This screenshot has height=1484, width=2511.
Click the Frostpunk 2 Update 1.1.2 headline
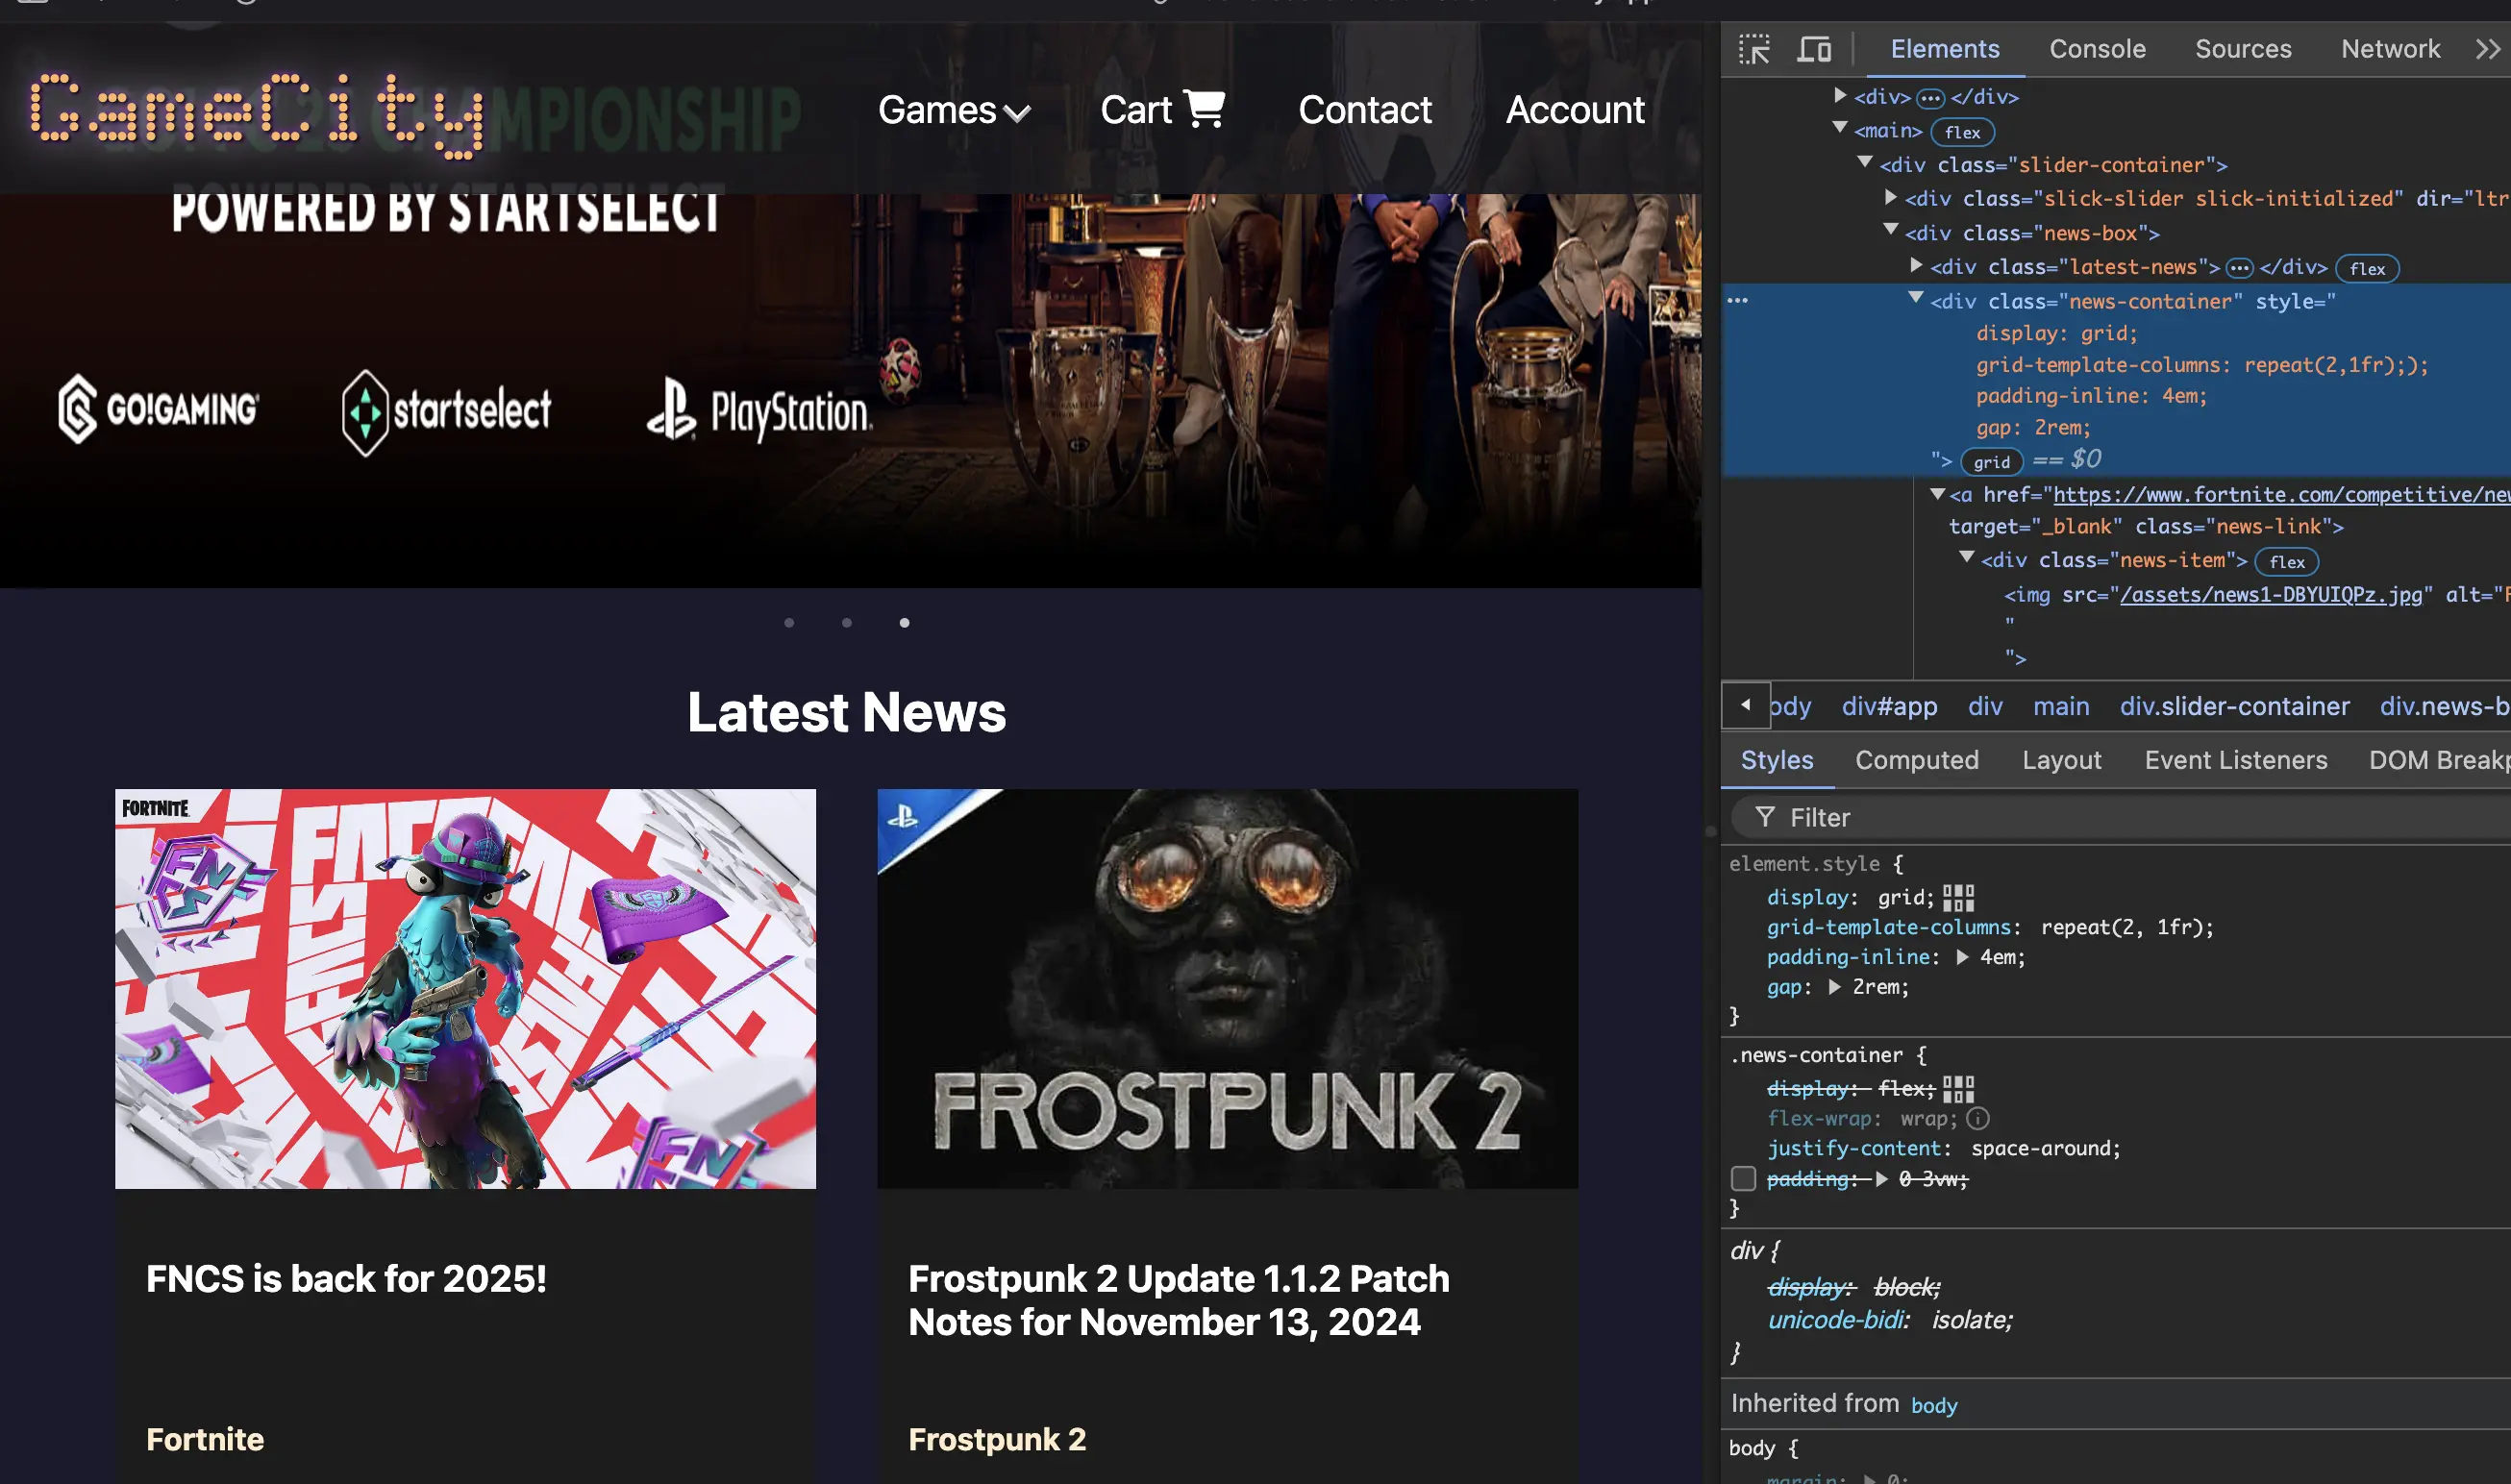click(1178, 1300)
